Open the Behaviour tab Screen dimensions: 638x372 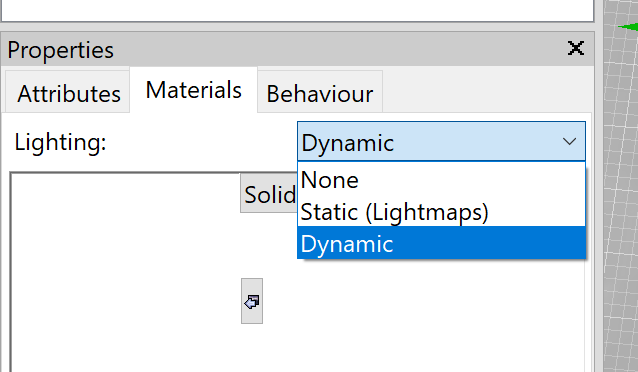320,92
